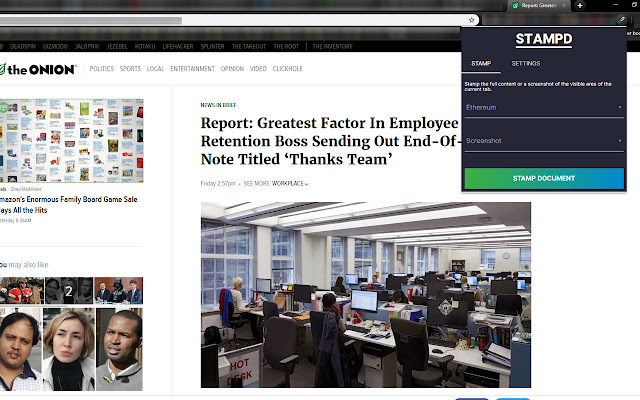Close the Report: Greatest browser tab

pyautogui.click(x=564, y=5)
